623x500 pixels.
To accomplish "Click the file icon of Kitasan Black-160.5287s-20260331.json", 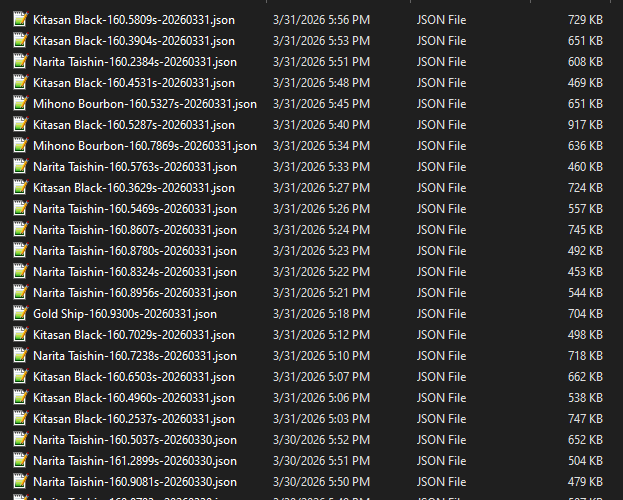I will point(21,124).
